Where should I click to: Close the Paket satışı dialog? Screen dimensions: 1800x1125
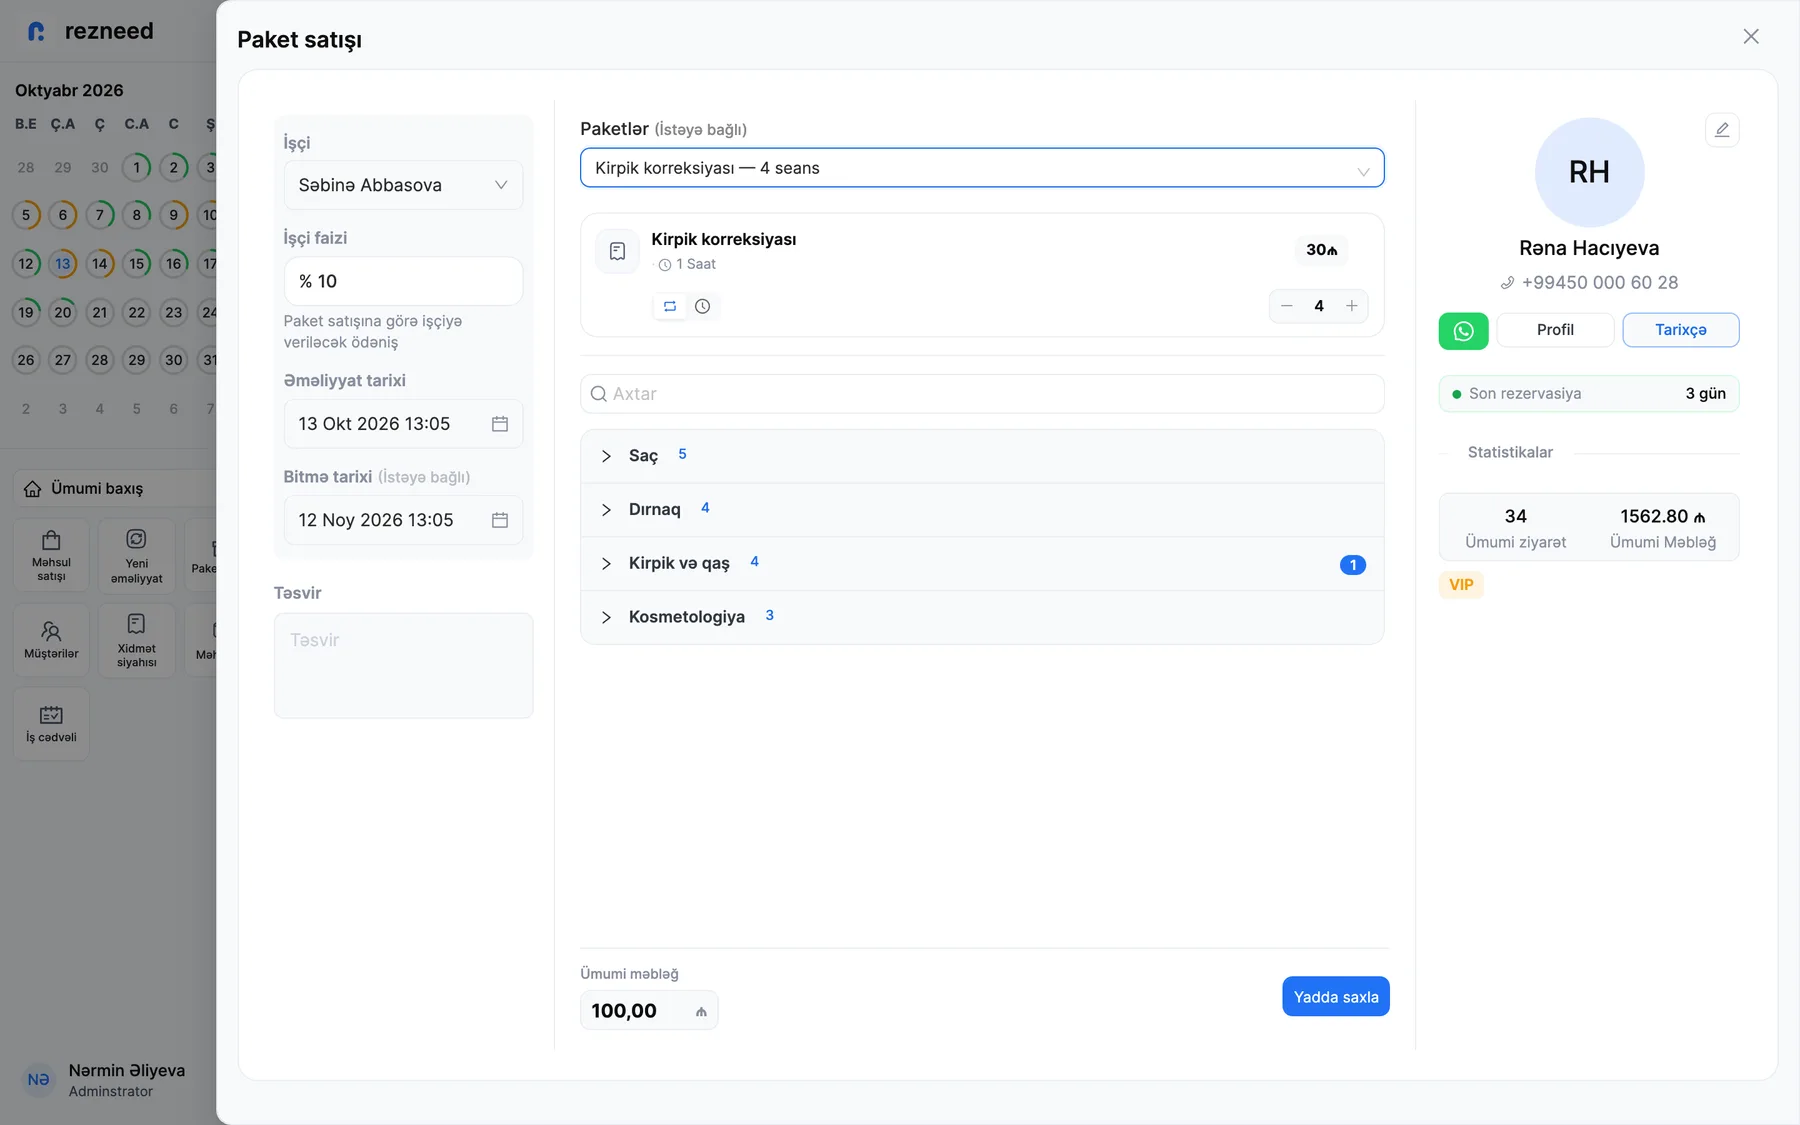pyautogui.click(x=1751, y=36)
